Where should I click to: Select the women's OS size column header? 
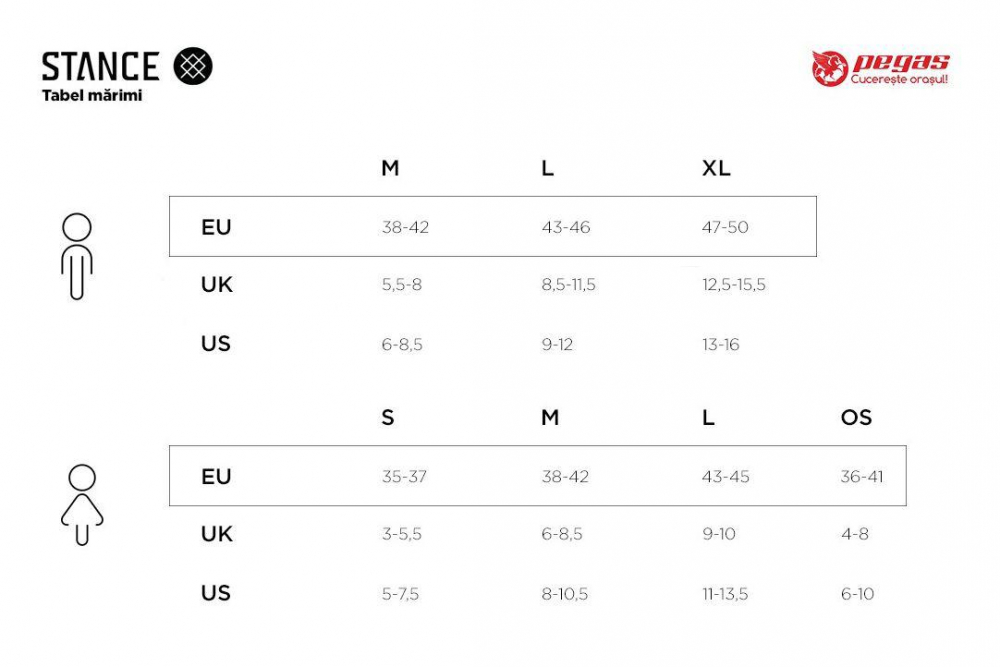click(x=856, y=418)
